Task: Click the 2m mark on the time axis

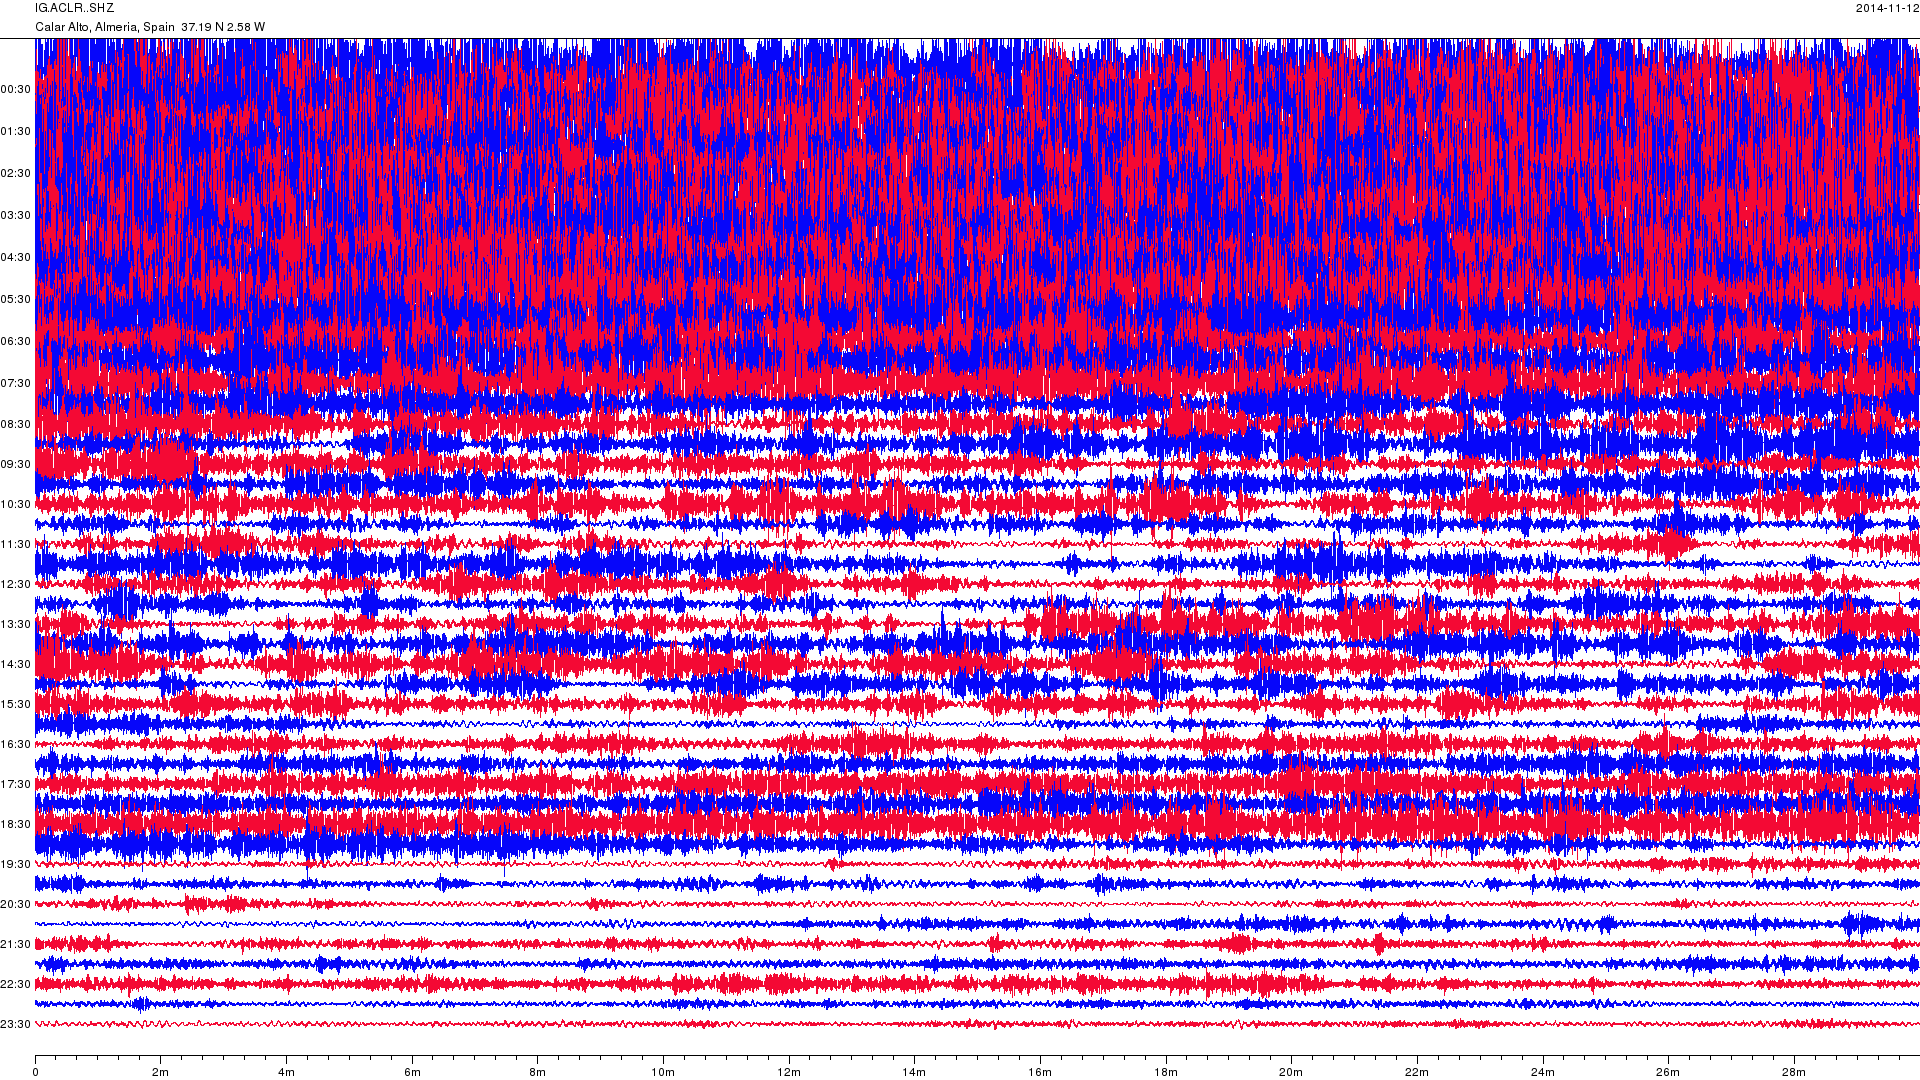Action: 161,1073
